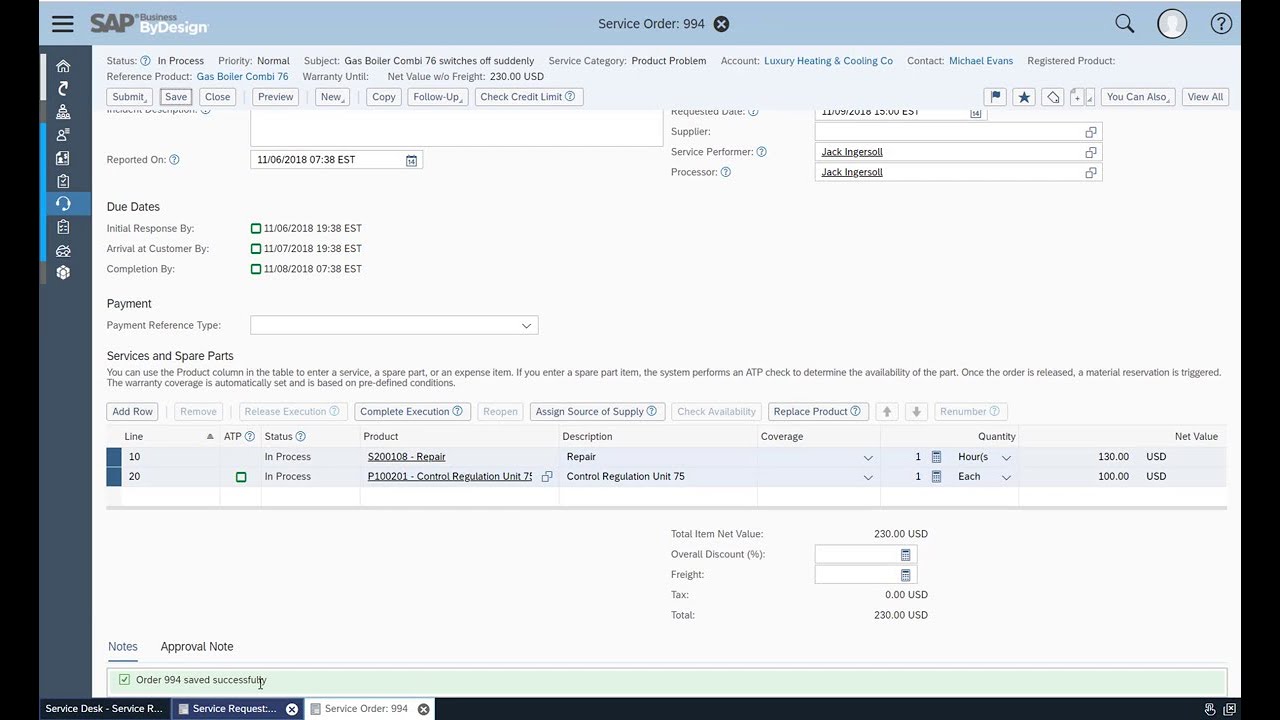Open the cube sidebar icon
The width and height of the screenshot is (1280, 720).
pos(63,273)
